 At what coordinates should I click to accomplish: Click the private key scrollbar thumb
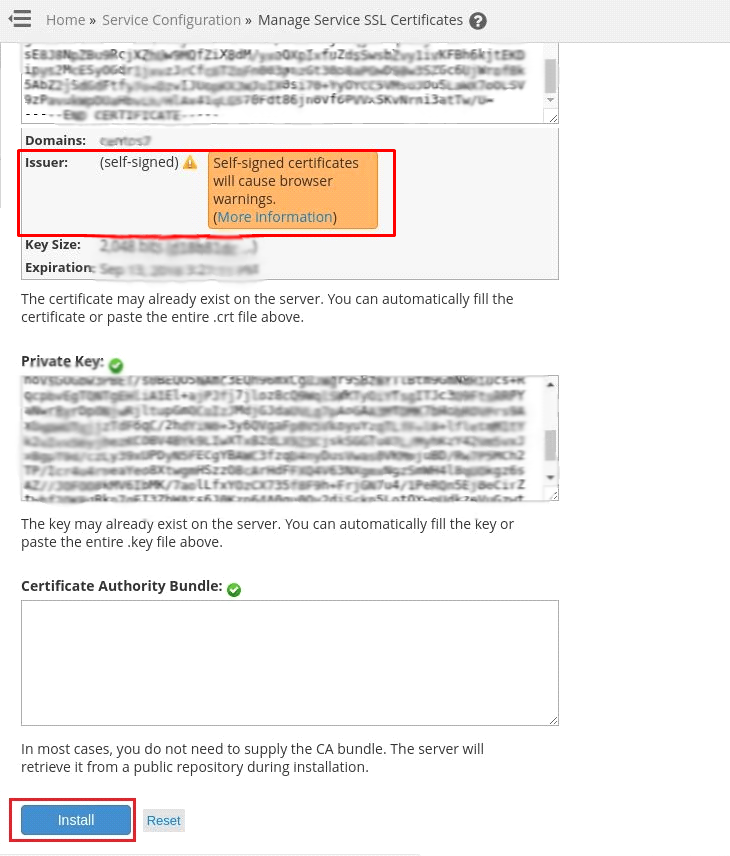[x=550, y=445]
